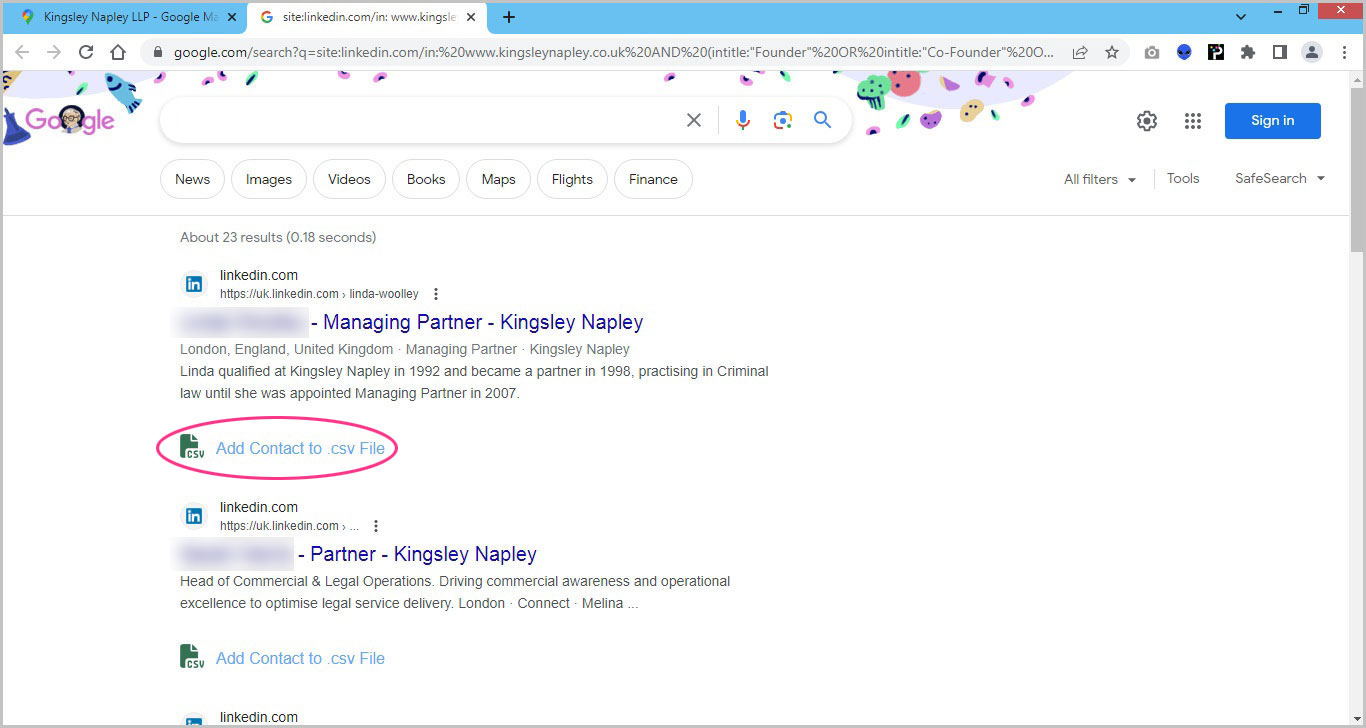The height and width of the screenshot is (728, 1366).
Task: Open Managing Partner - Kingsley Napley result
Action: [482, 323]
